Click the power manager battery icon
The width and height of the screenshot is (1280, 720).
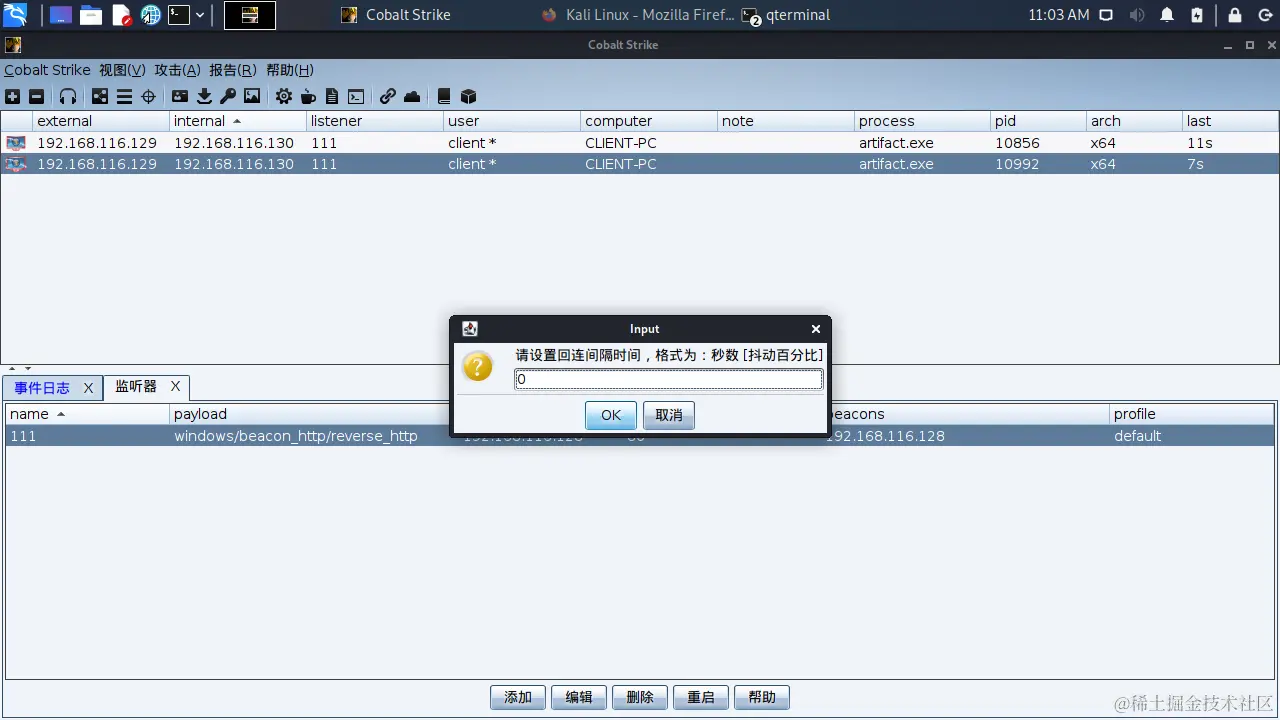tap(1197, 15)
